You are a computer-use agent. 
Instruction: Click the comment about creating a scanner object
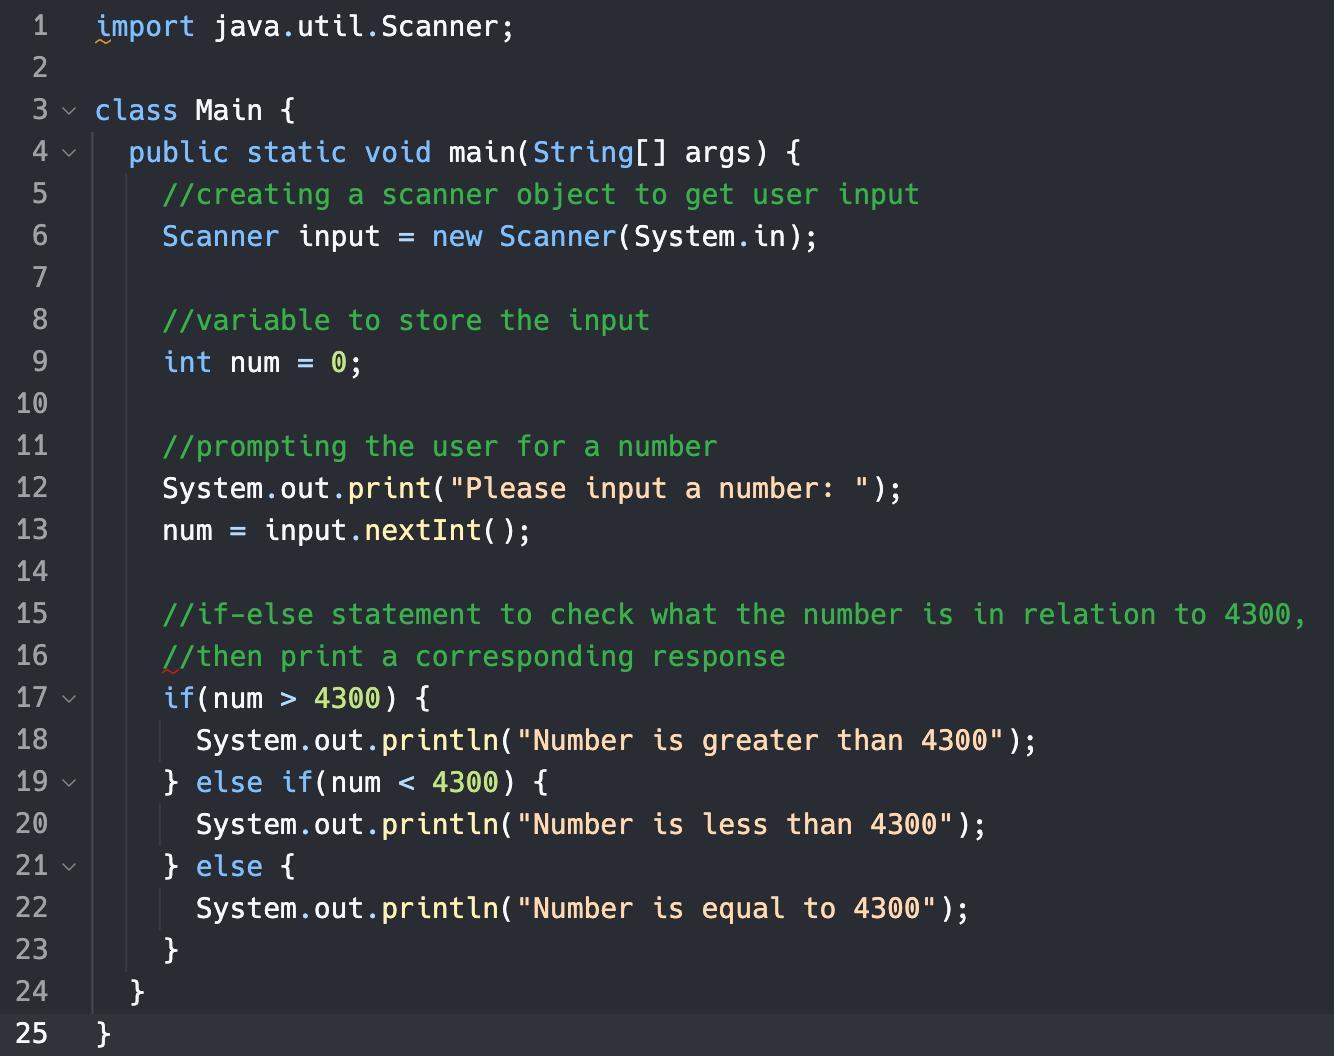point(540,195)
